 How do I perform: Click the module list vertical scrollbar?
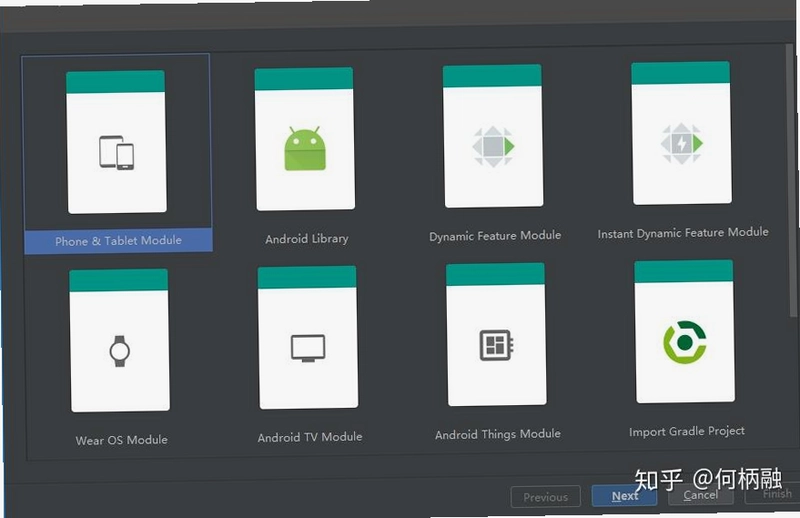click(x=790, y=180)
